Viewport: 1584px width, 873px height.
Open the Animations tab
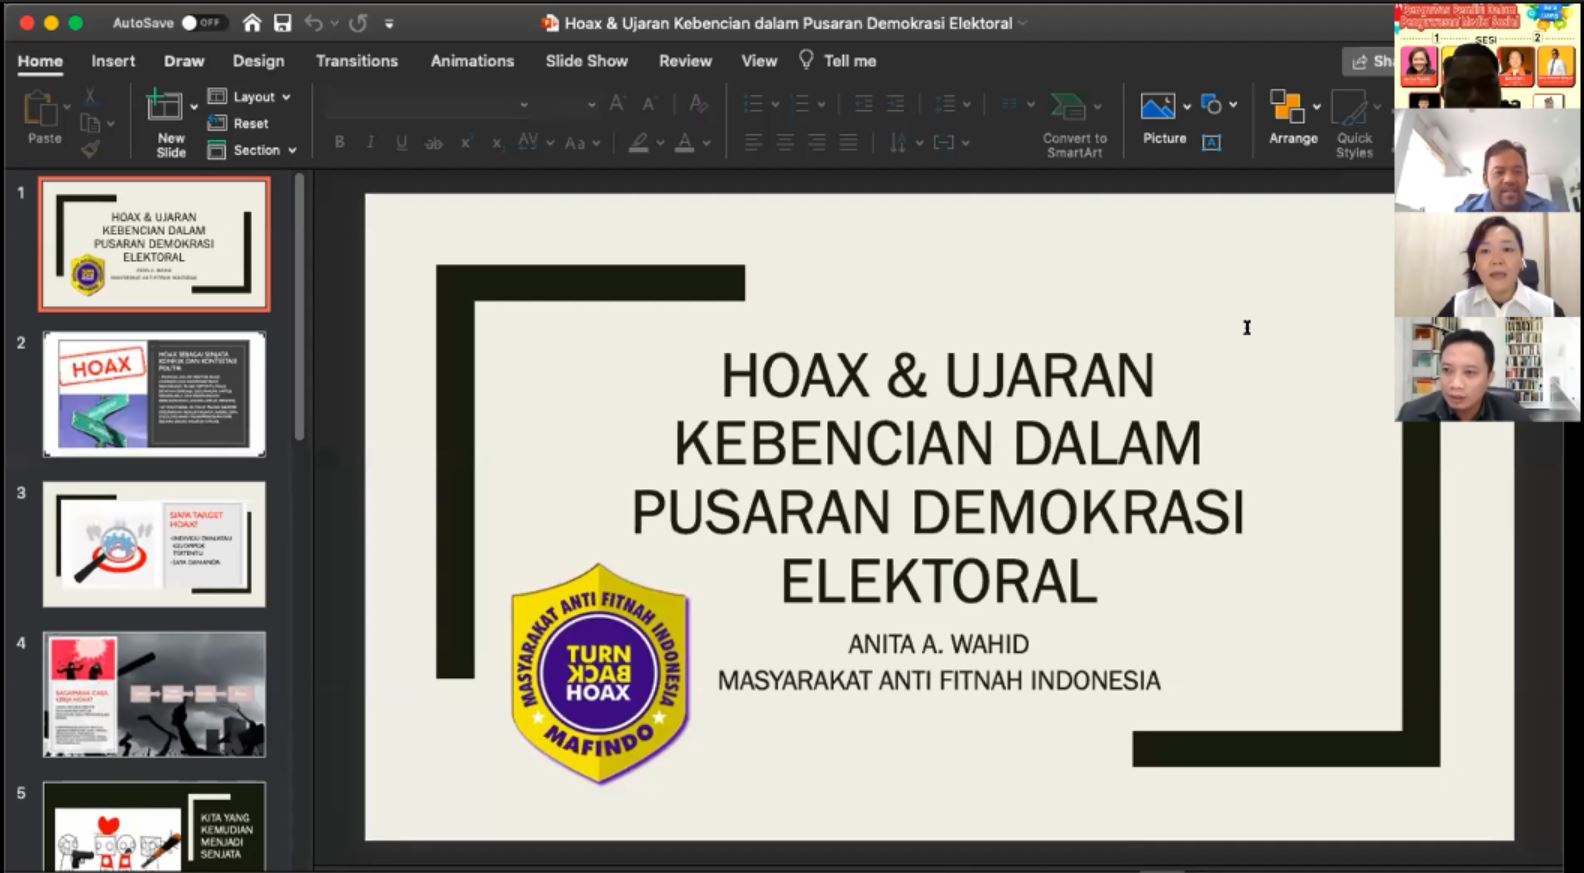(472, 61)
